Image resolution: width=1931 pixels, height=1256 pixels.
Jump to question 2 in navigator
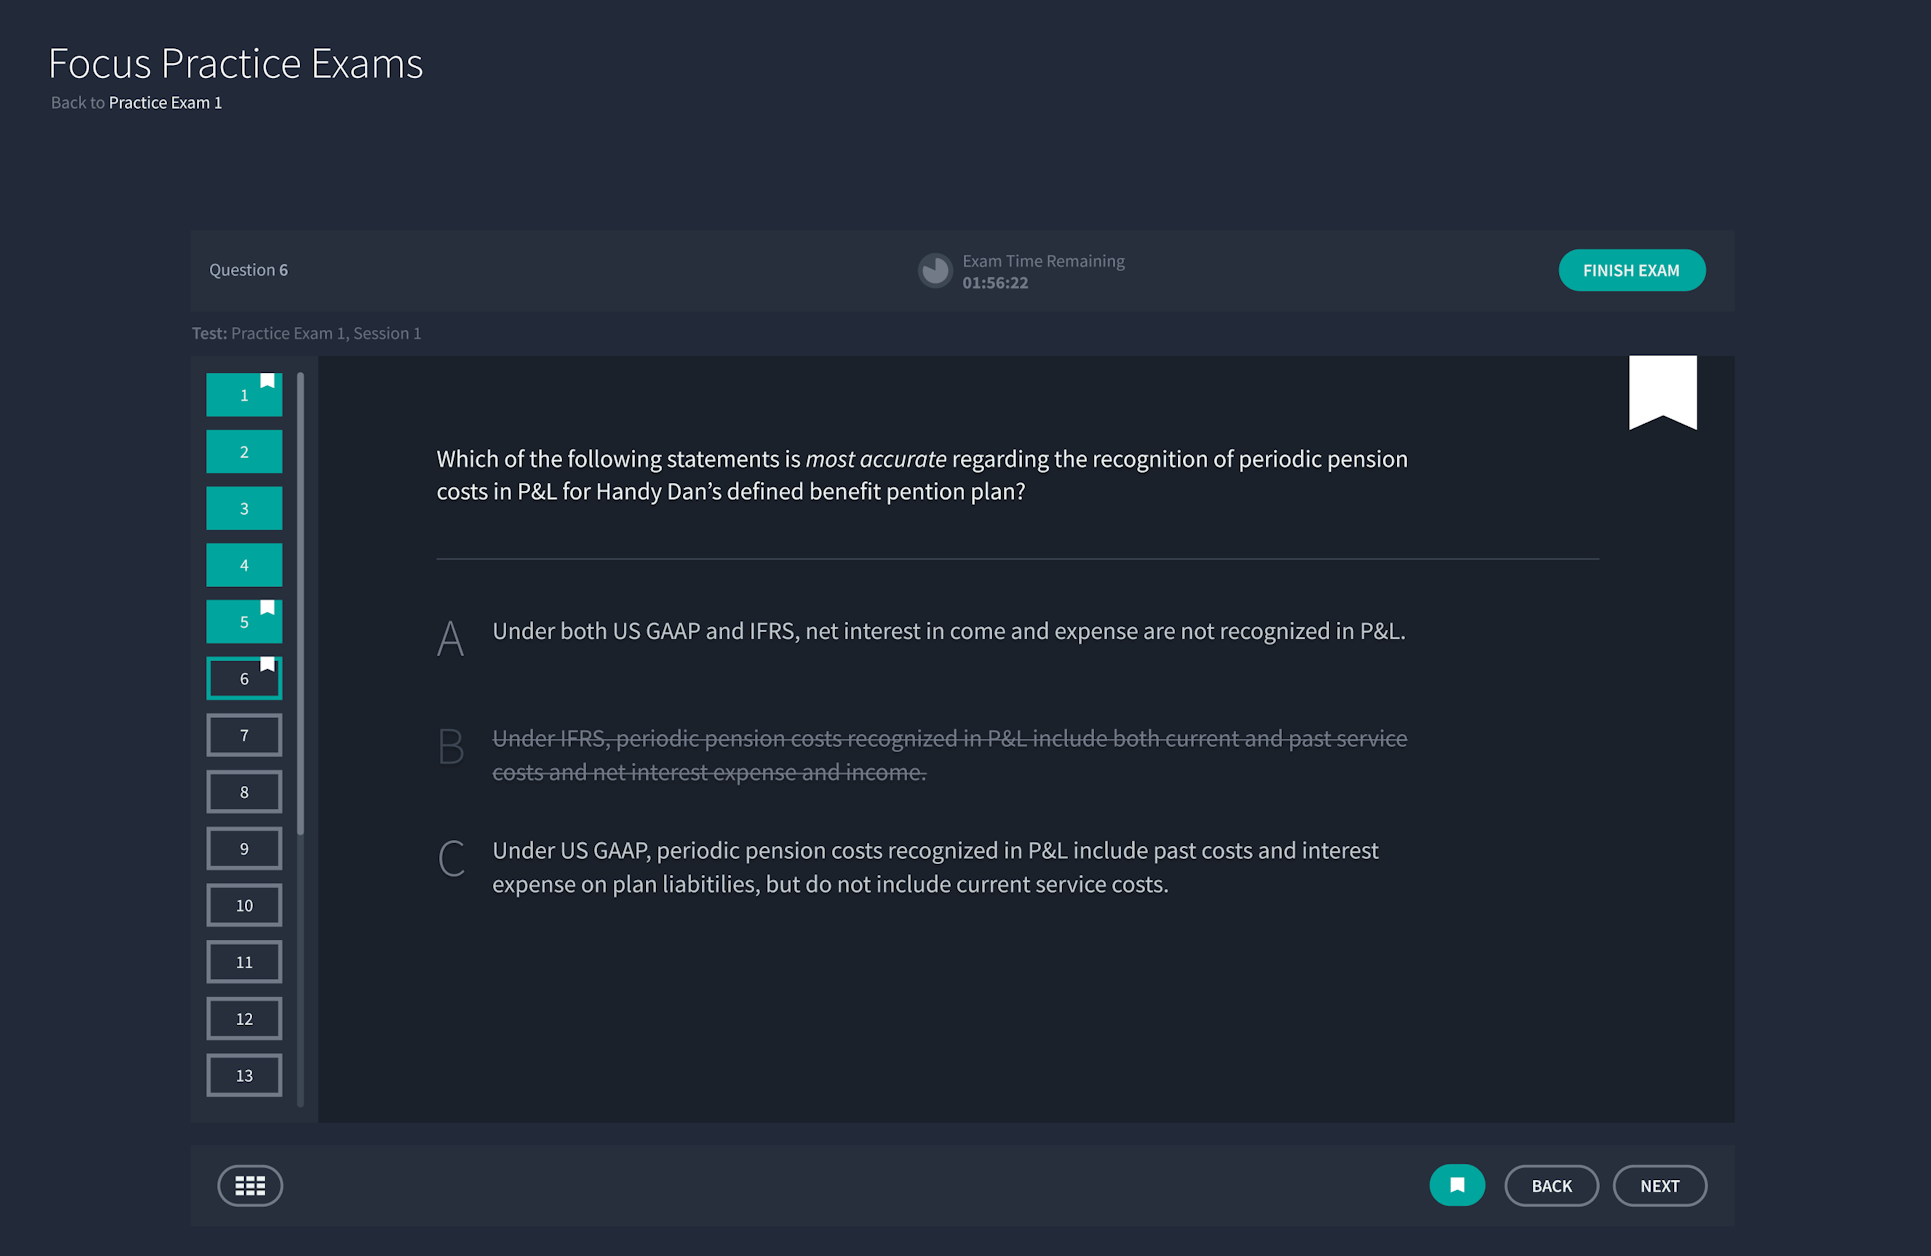(x=244, y=452)
